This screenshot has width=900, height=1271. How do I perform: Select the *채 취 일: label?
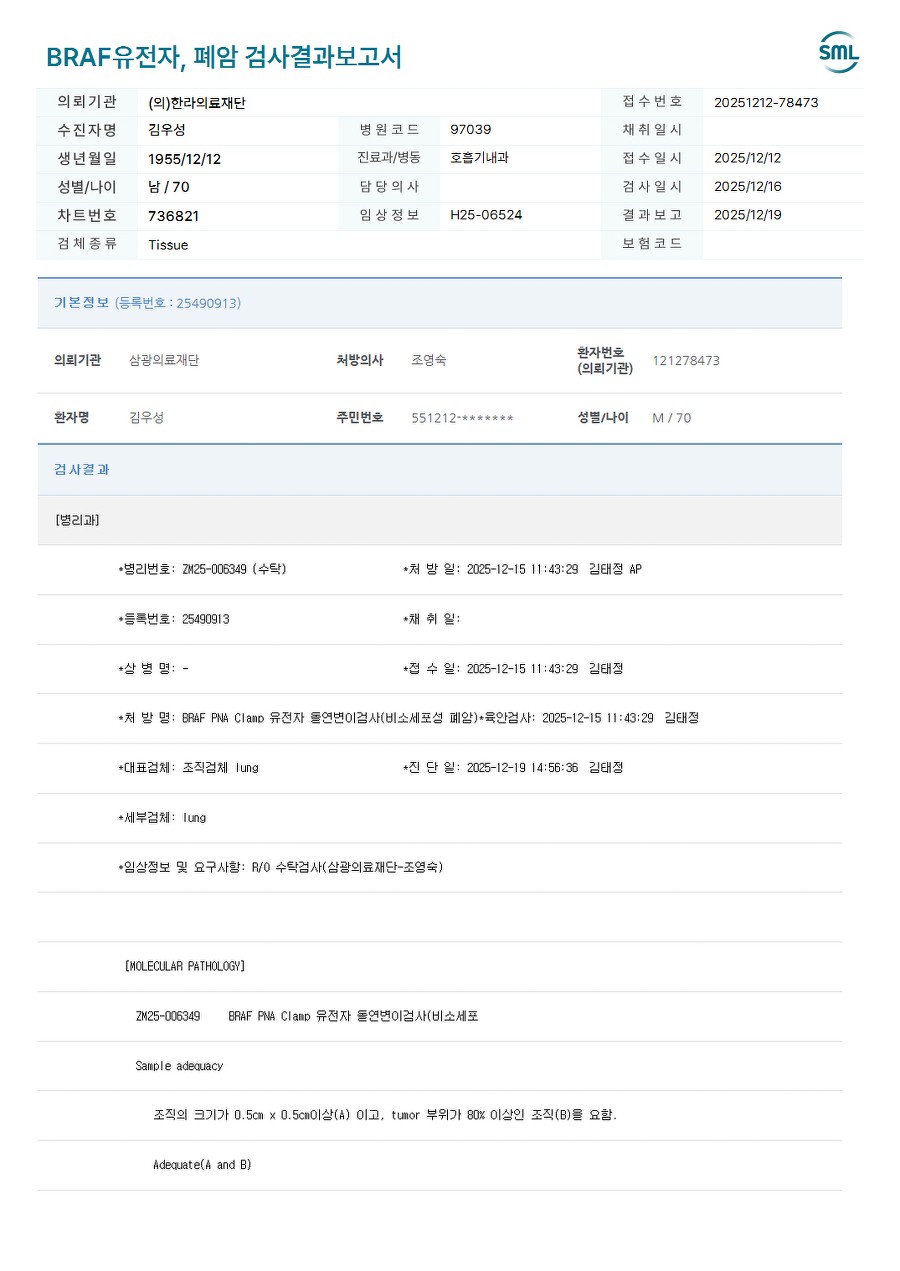(431, 619)
